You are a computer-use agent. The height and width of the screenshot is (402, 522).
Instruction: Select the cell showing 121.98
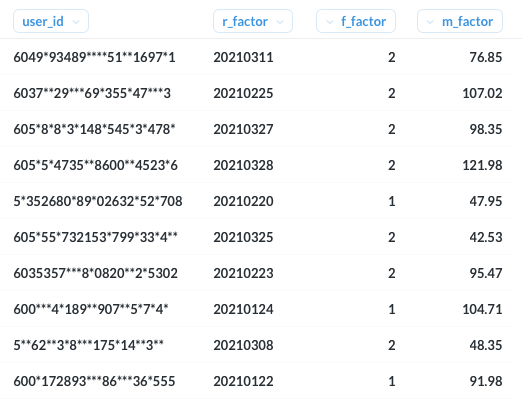tap(482, 165)
